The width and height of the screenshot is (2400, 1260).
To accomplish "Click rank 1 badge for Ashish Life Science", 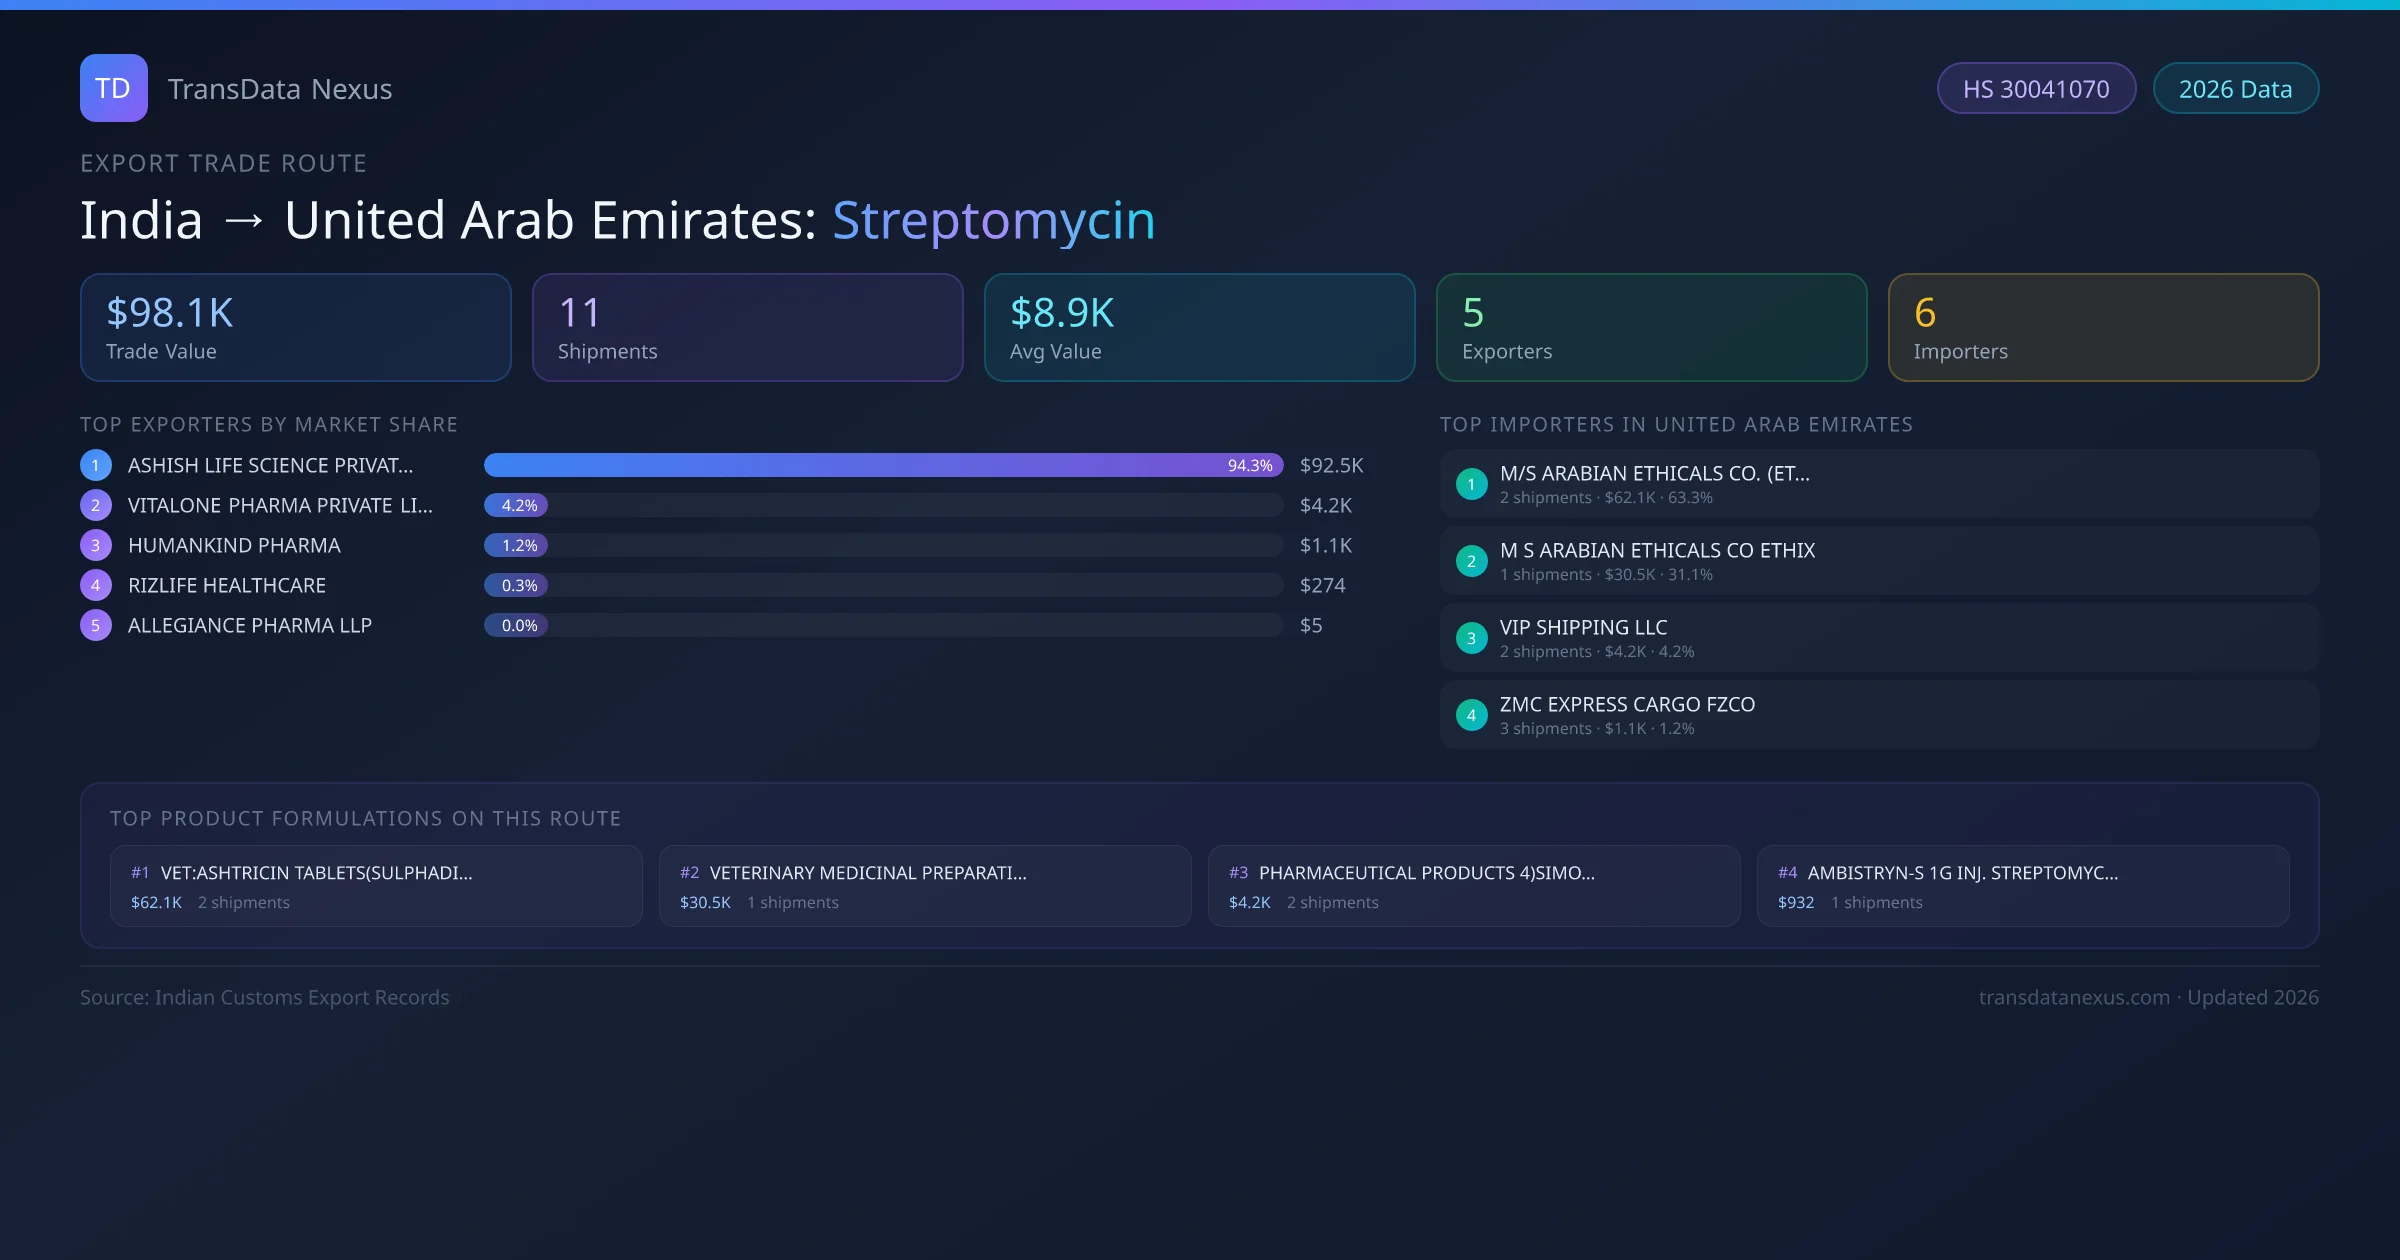I will pos(95,465).
